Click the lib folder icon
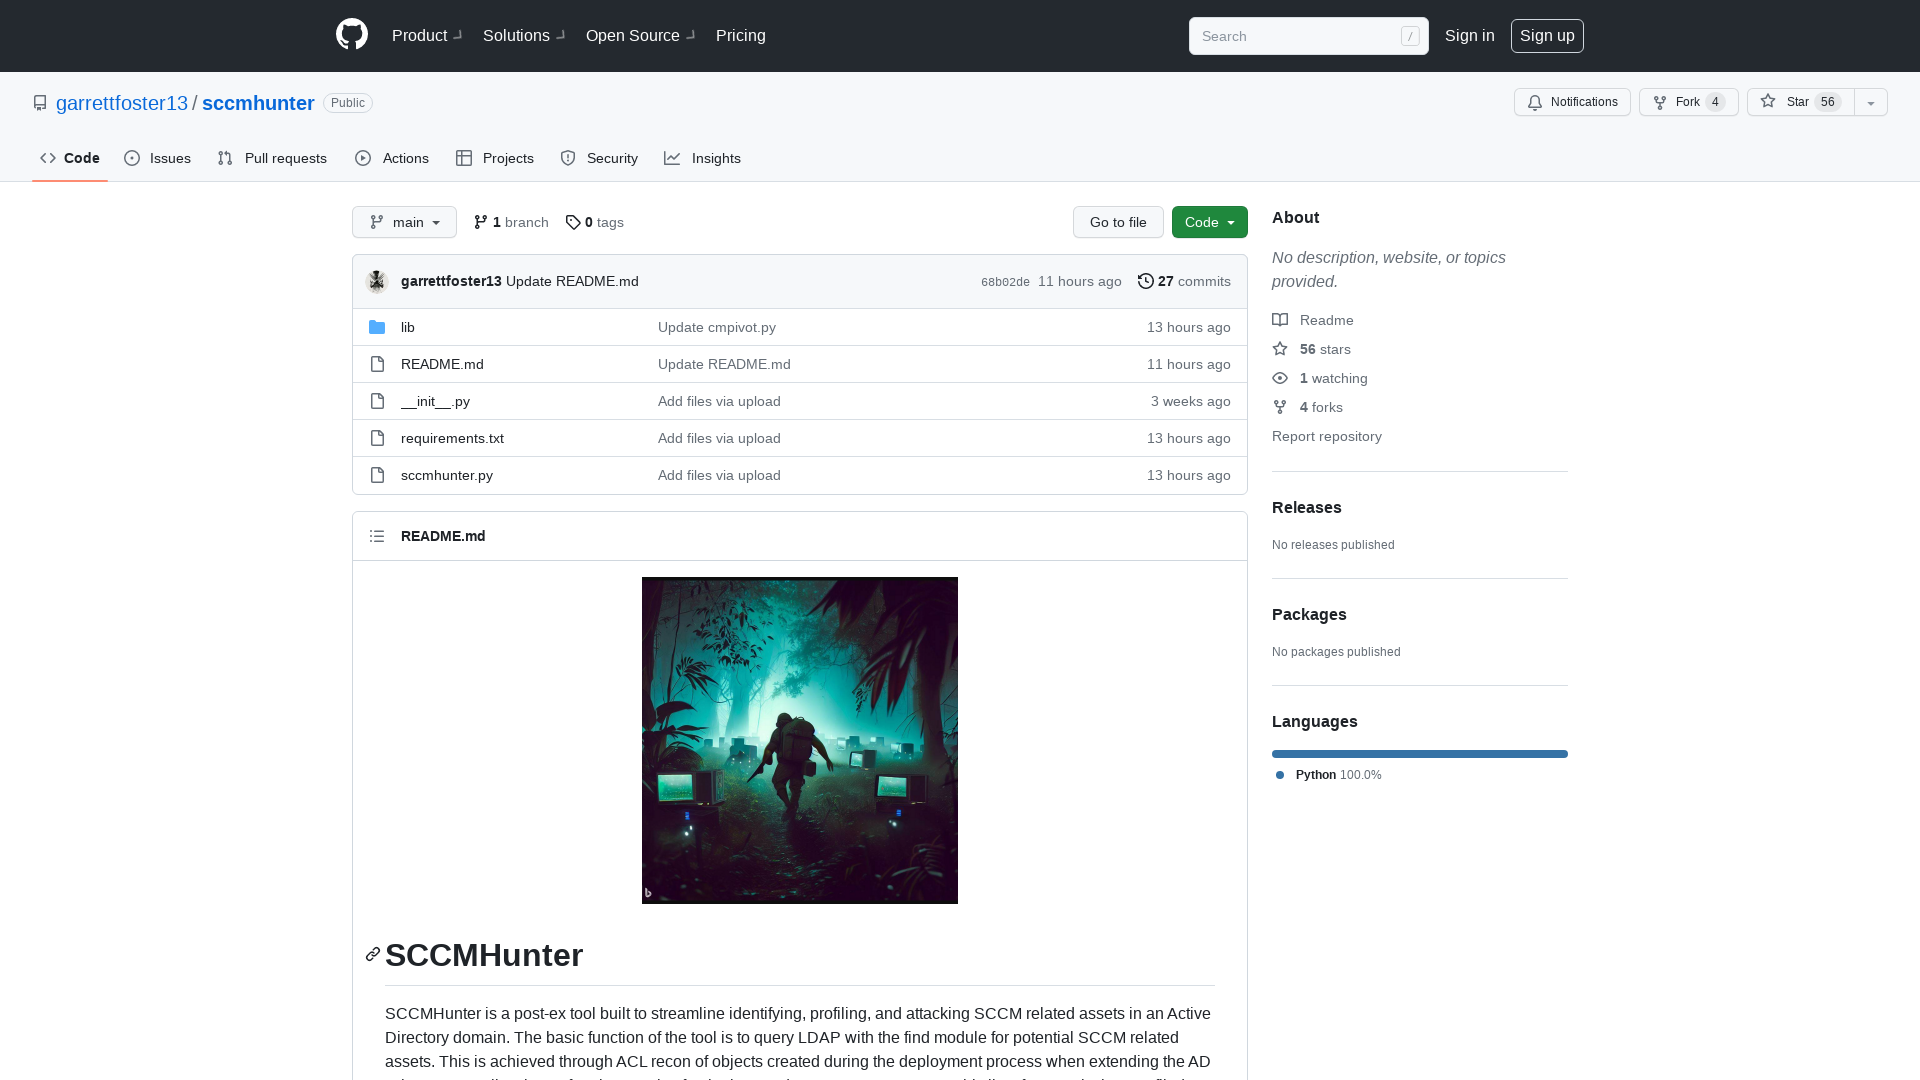 pyautogui.click(x=377, y=327)
